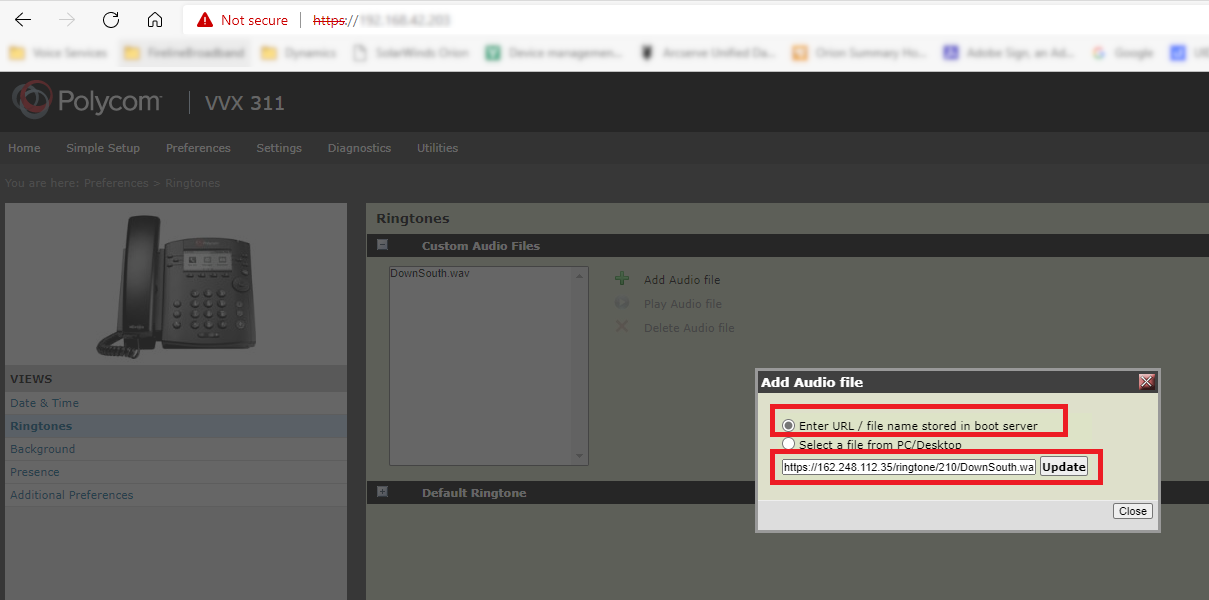Image resolution: width=1209 pixels, height=600 pixels.
Task: Go back with the browser back arrow
Action: tap(22, 20)
